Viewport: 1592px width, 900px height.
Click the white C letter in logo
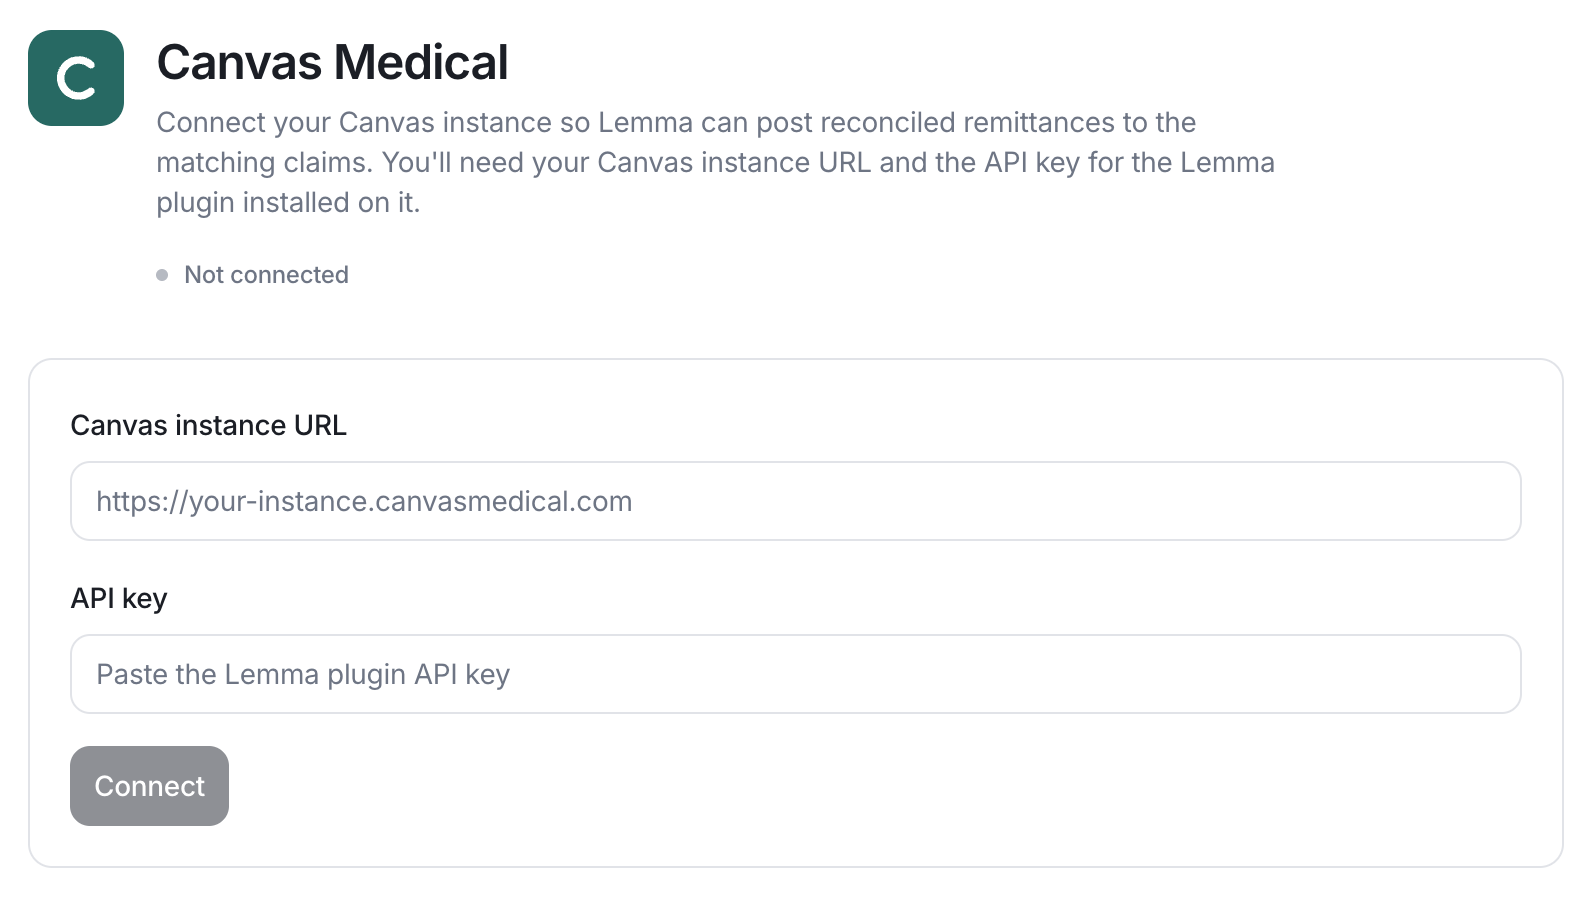76,78
